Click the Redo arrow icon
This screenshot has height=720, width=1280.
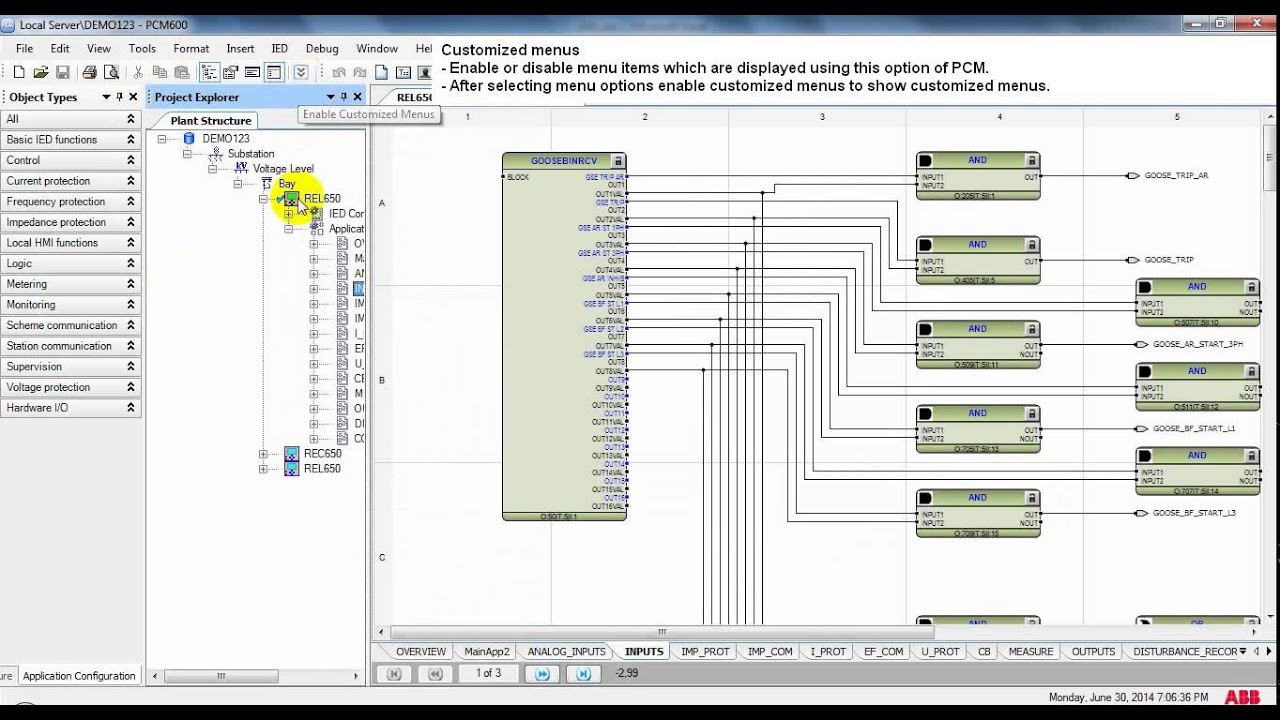[360, 72]
